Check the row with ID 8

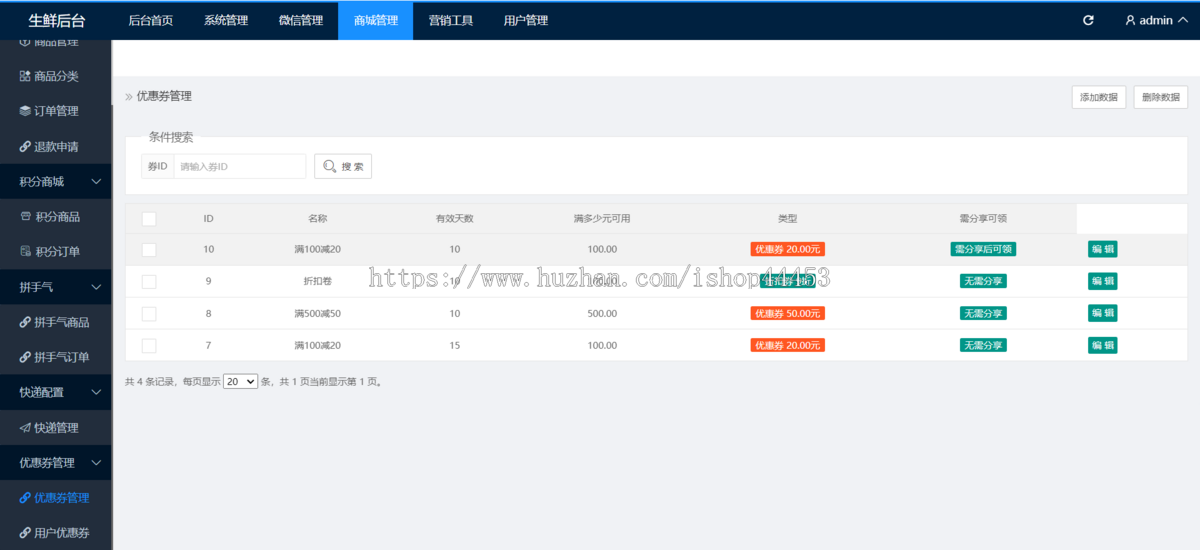[x=149, y=314]
